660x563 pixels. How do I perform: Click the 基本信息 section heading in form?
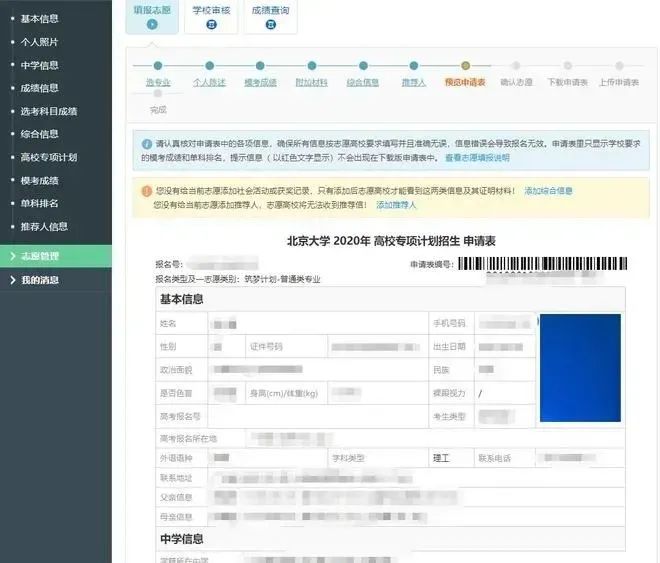point(181,299)
